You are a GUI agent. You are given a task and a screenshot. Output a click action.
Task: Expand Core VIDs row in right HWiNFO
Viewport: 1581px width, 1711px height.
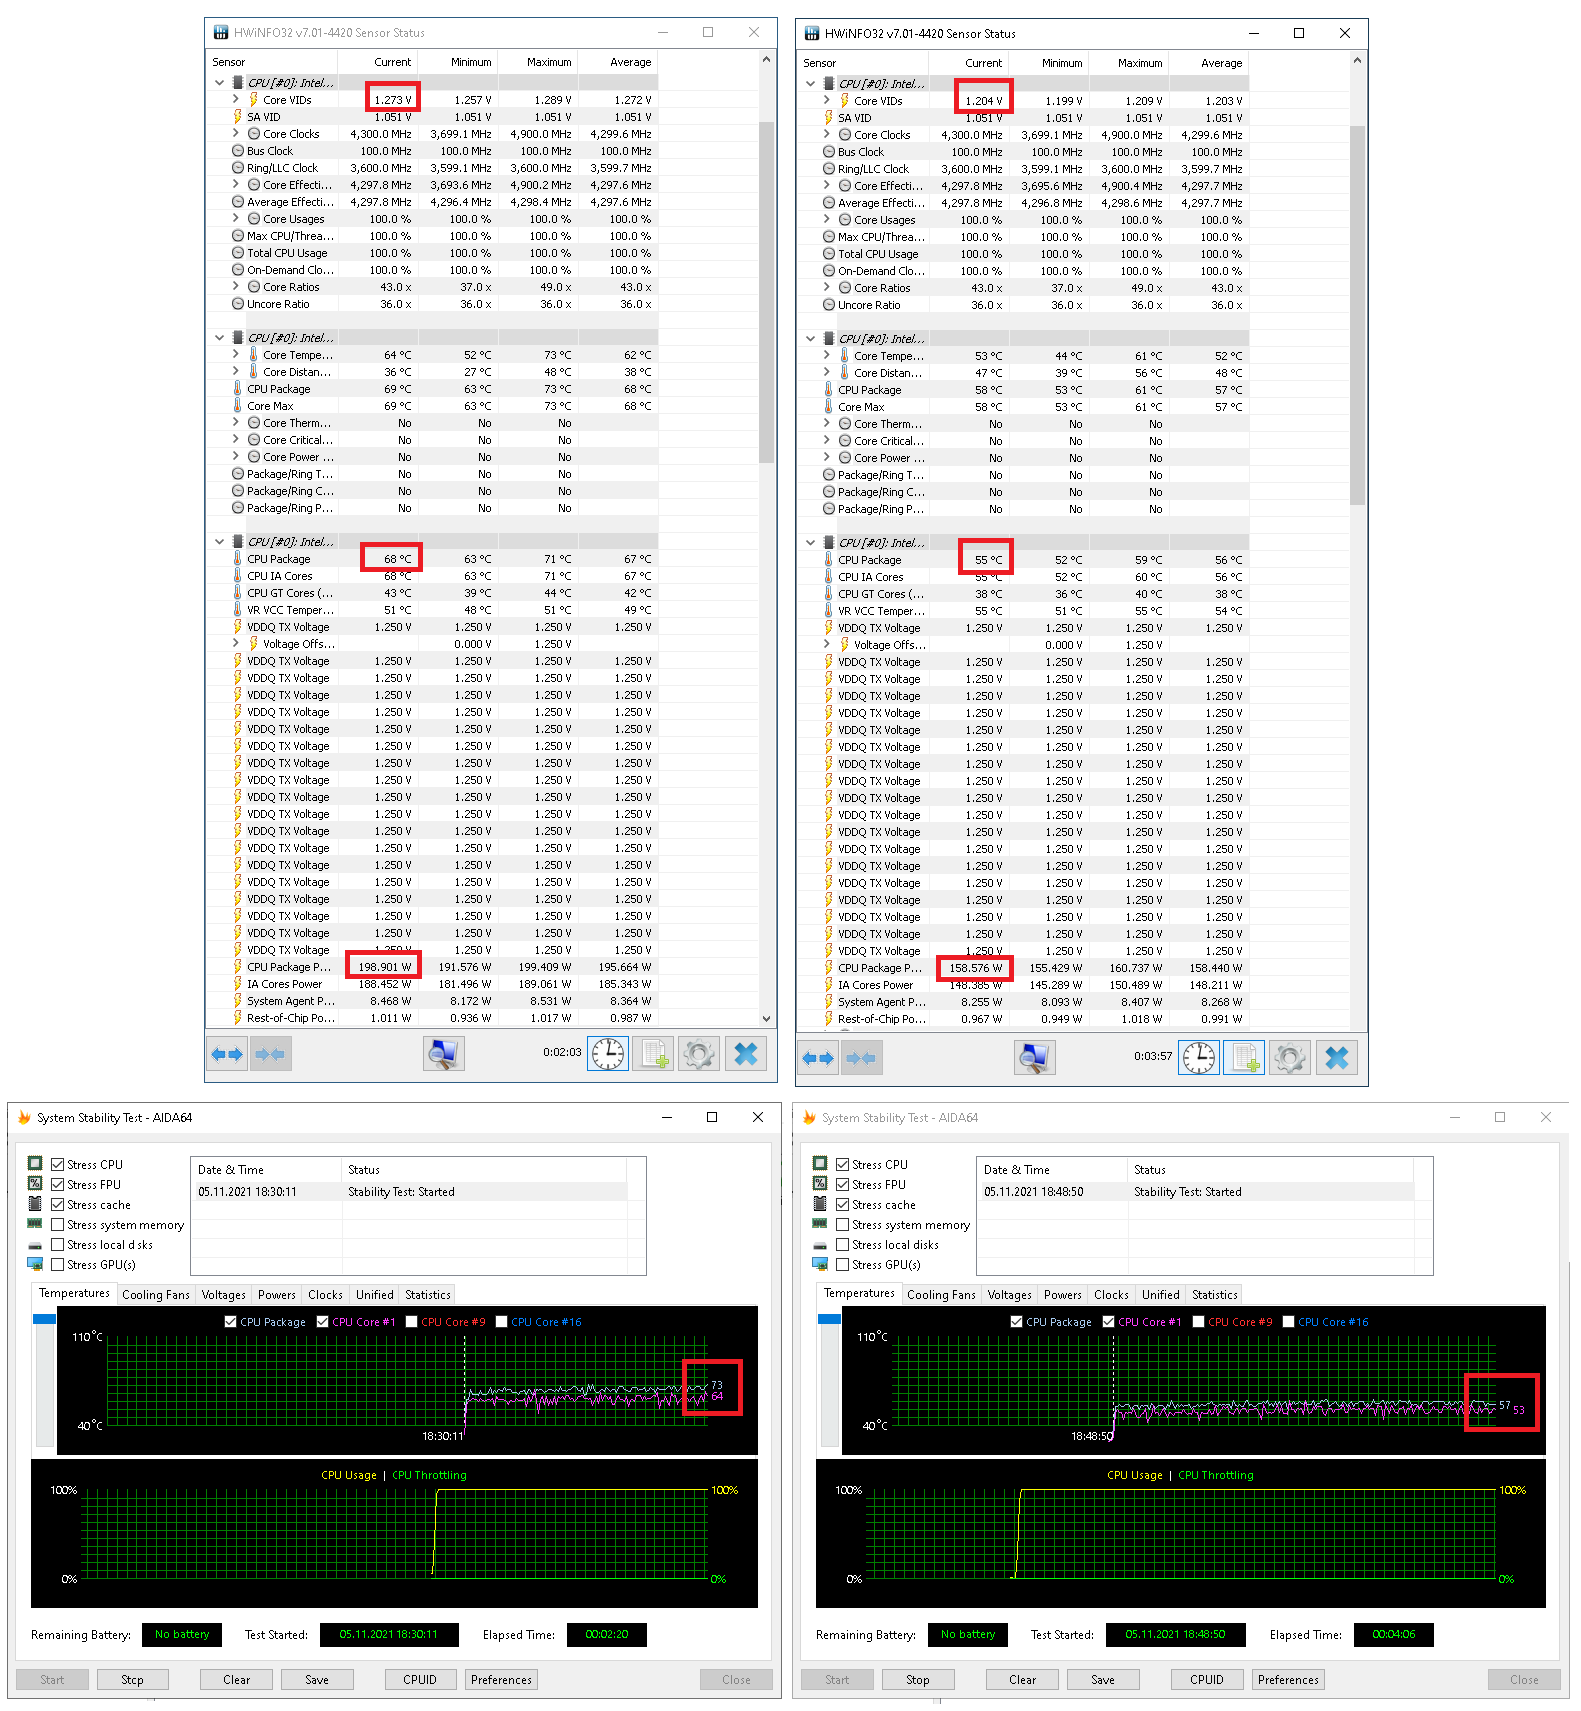point(826,101)
